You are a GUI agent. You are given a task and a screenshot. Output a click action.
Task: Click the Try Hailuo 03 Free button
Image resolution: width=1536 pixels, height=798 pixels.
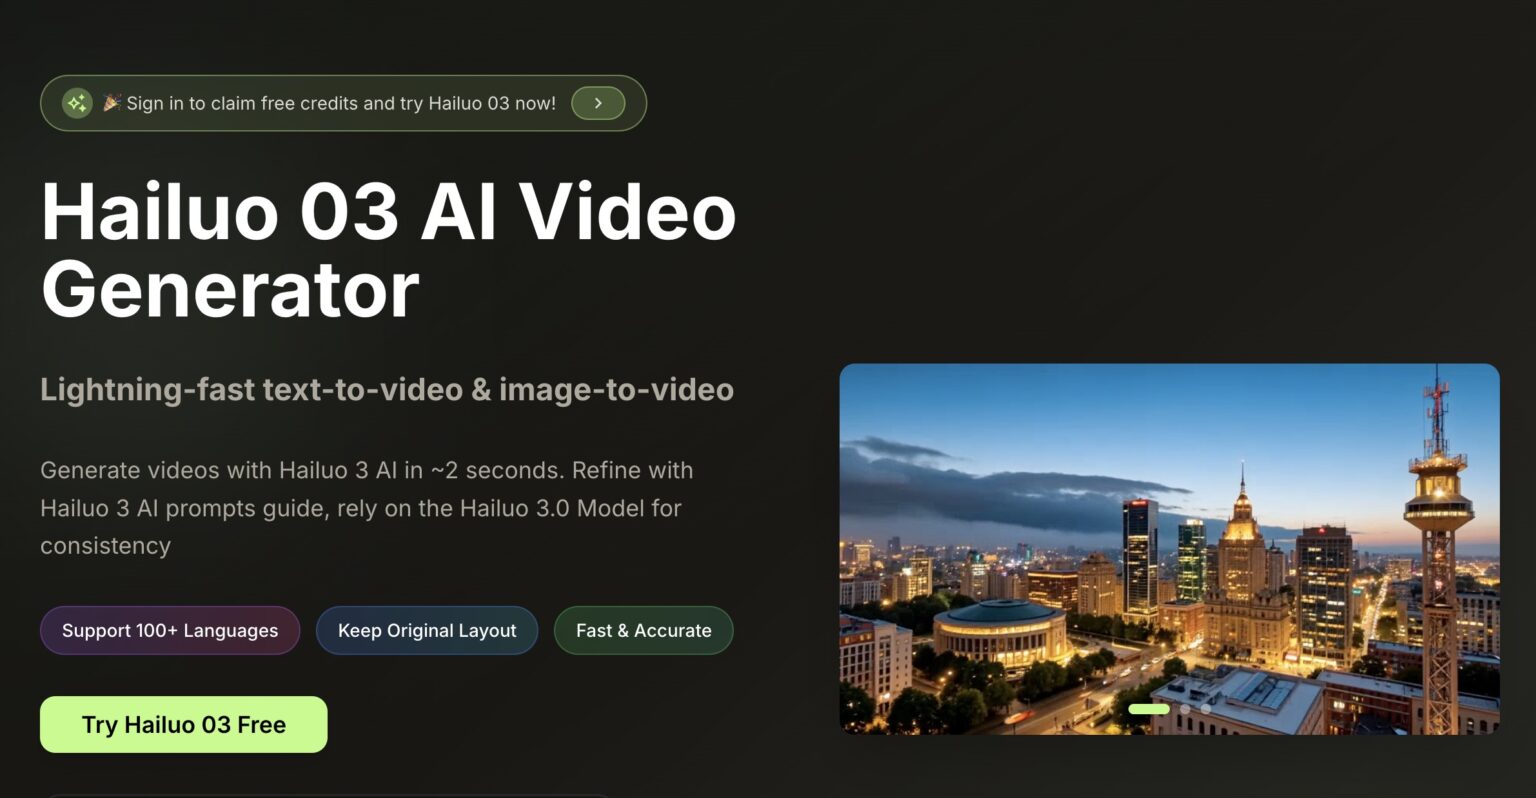coord(184,724)
